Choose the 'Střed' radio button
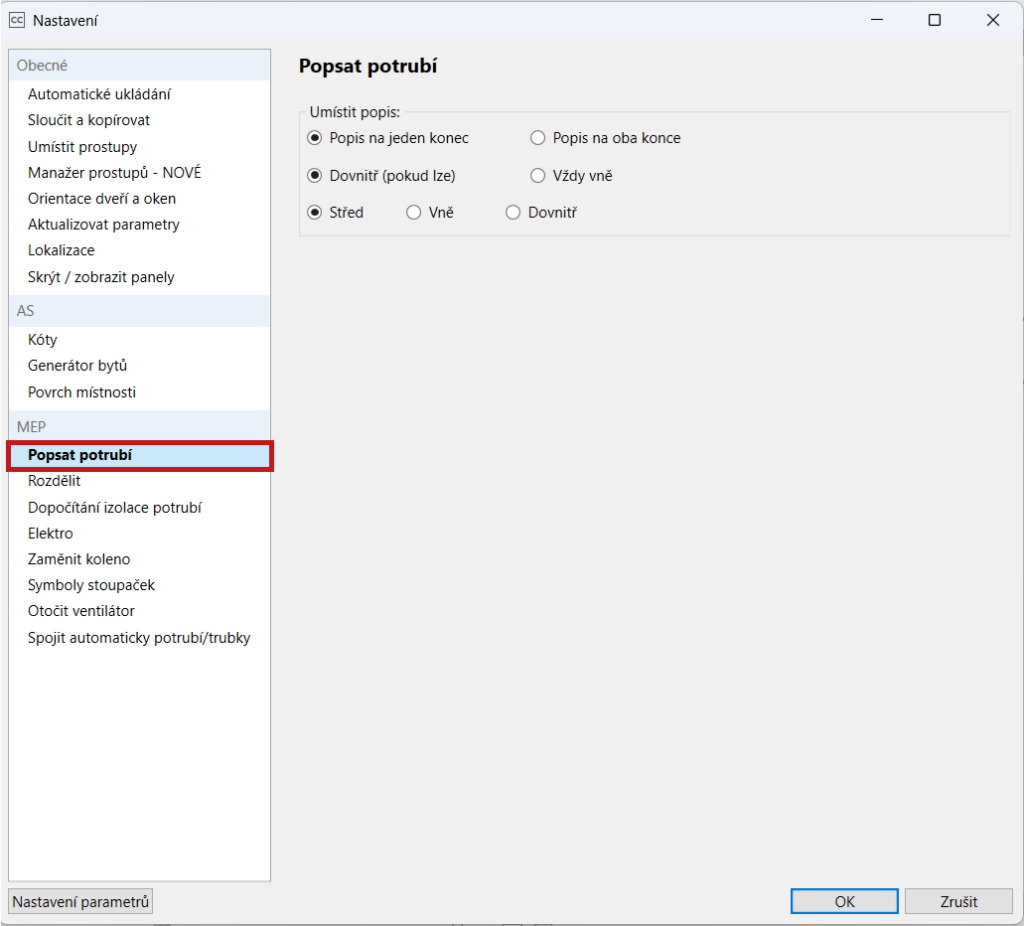Screen dimensions: 1024x926 (x=315, y=213)
